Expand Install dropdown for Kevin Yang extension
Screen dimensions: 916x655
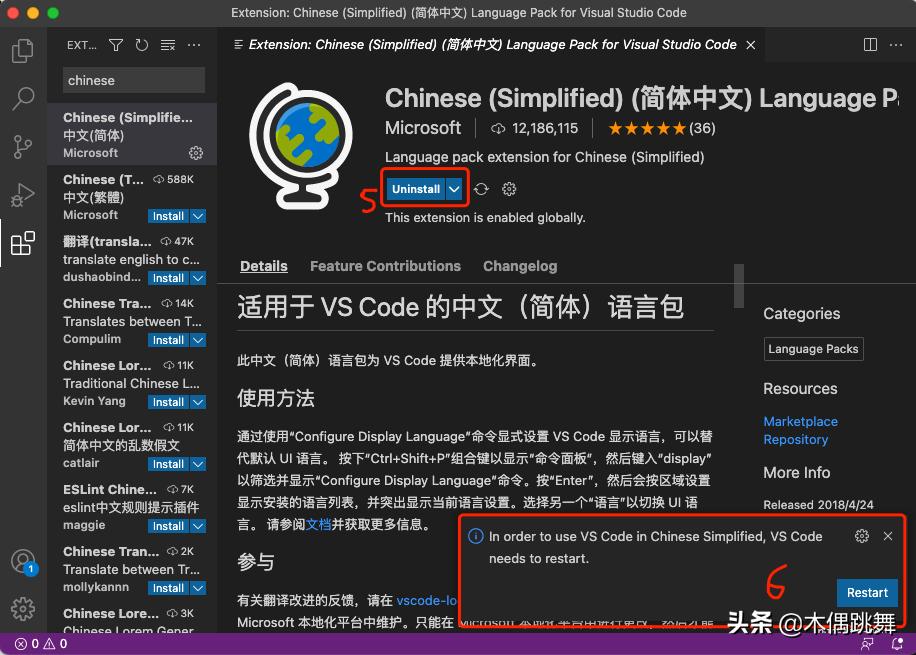199,402
